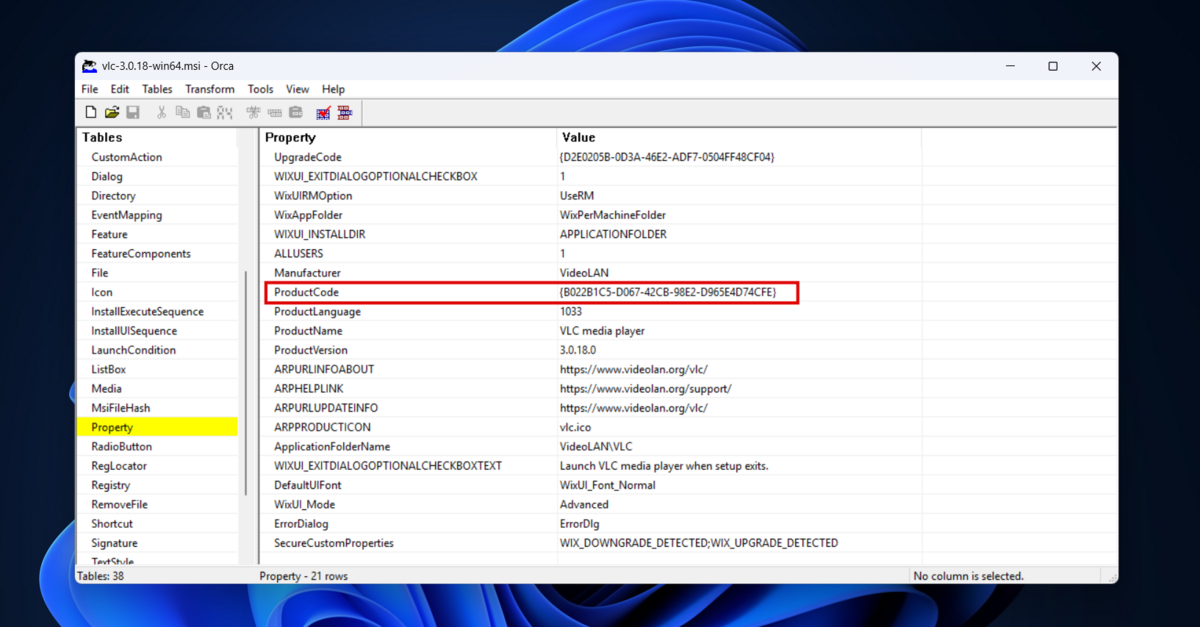Click the WixUI_Font_Normal value
The image size is (1200, 627).
608,485
